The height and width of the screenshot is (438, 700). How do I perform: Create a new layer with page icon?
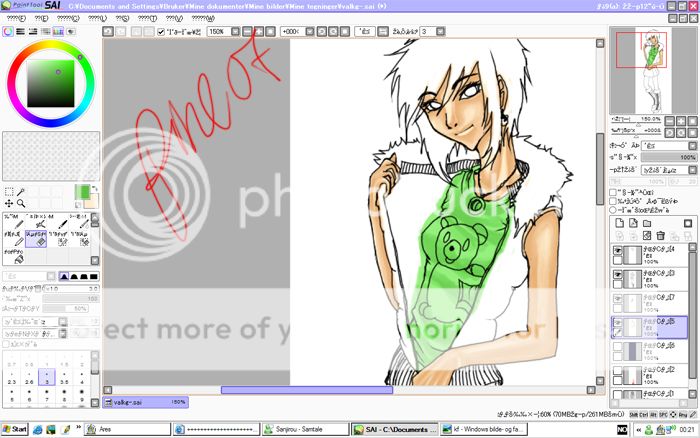pos(619,222)
